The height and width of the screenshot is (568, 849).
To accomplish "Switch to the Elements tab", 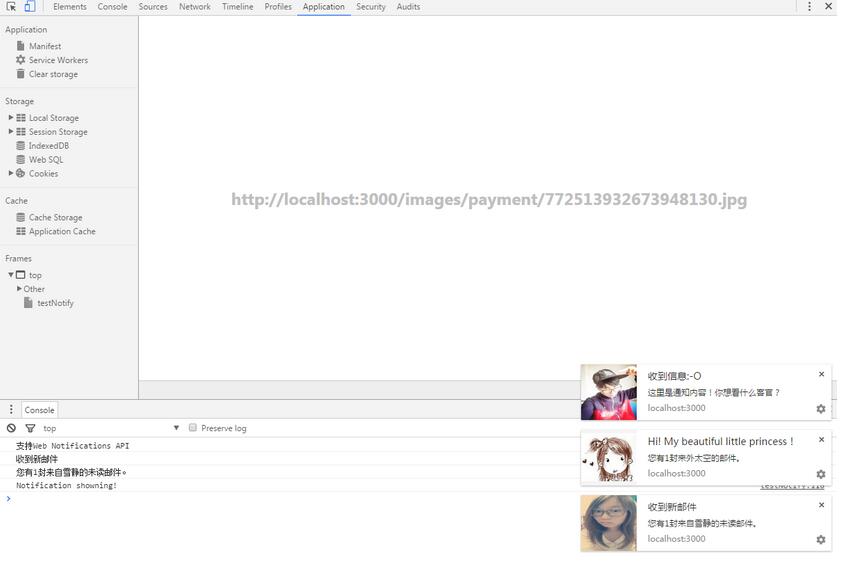I will point(70,7).
